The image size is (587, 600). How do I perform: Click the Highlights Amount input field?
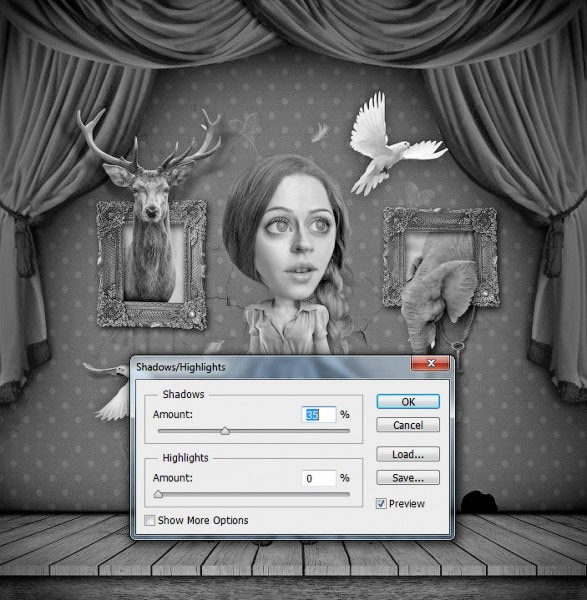click(x=318, y=478)
